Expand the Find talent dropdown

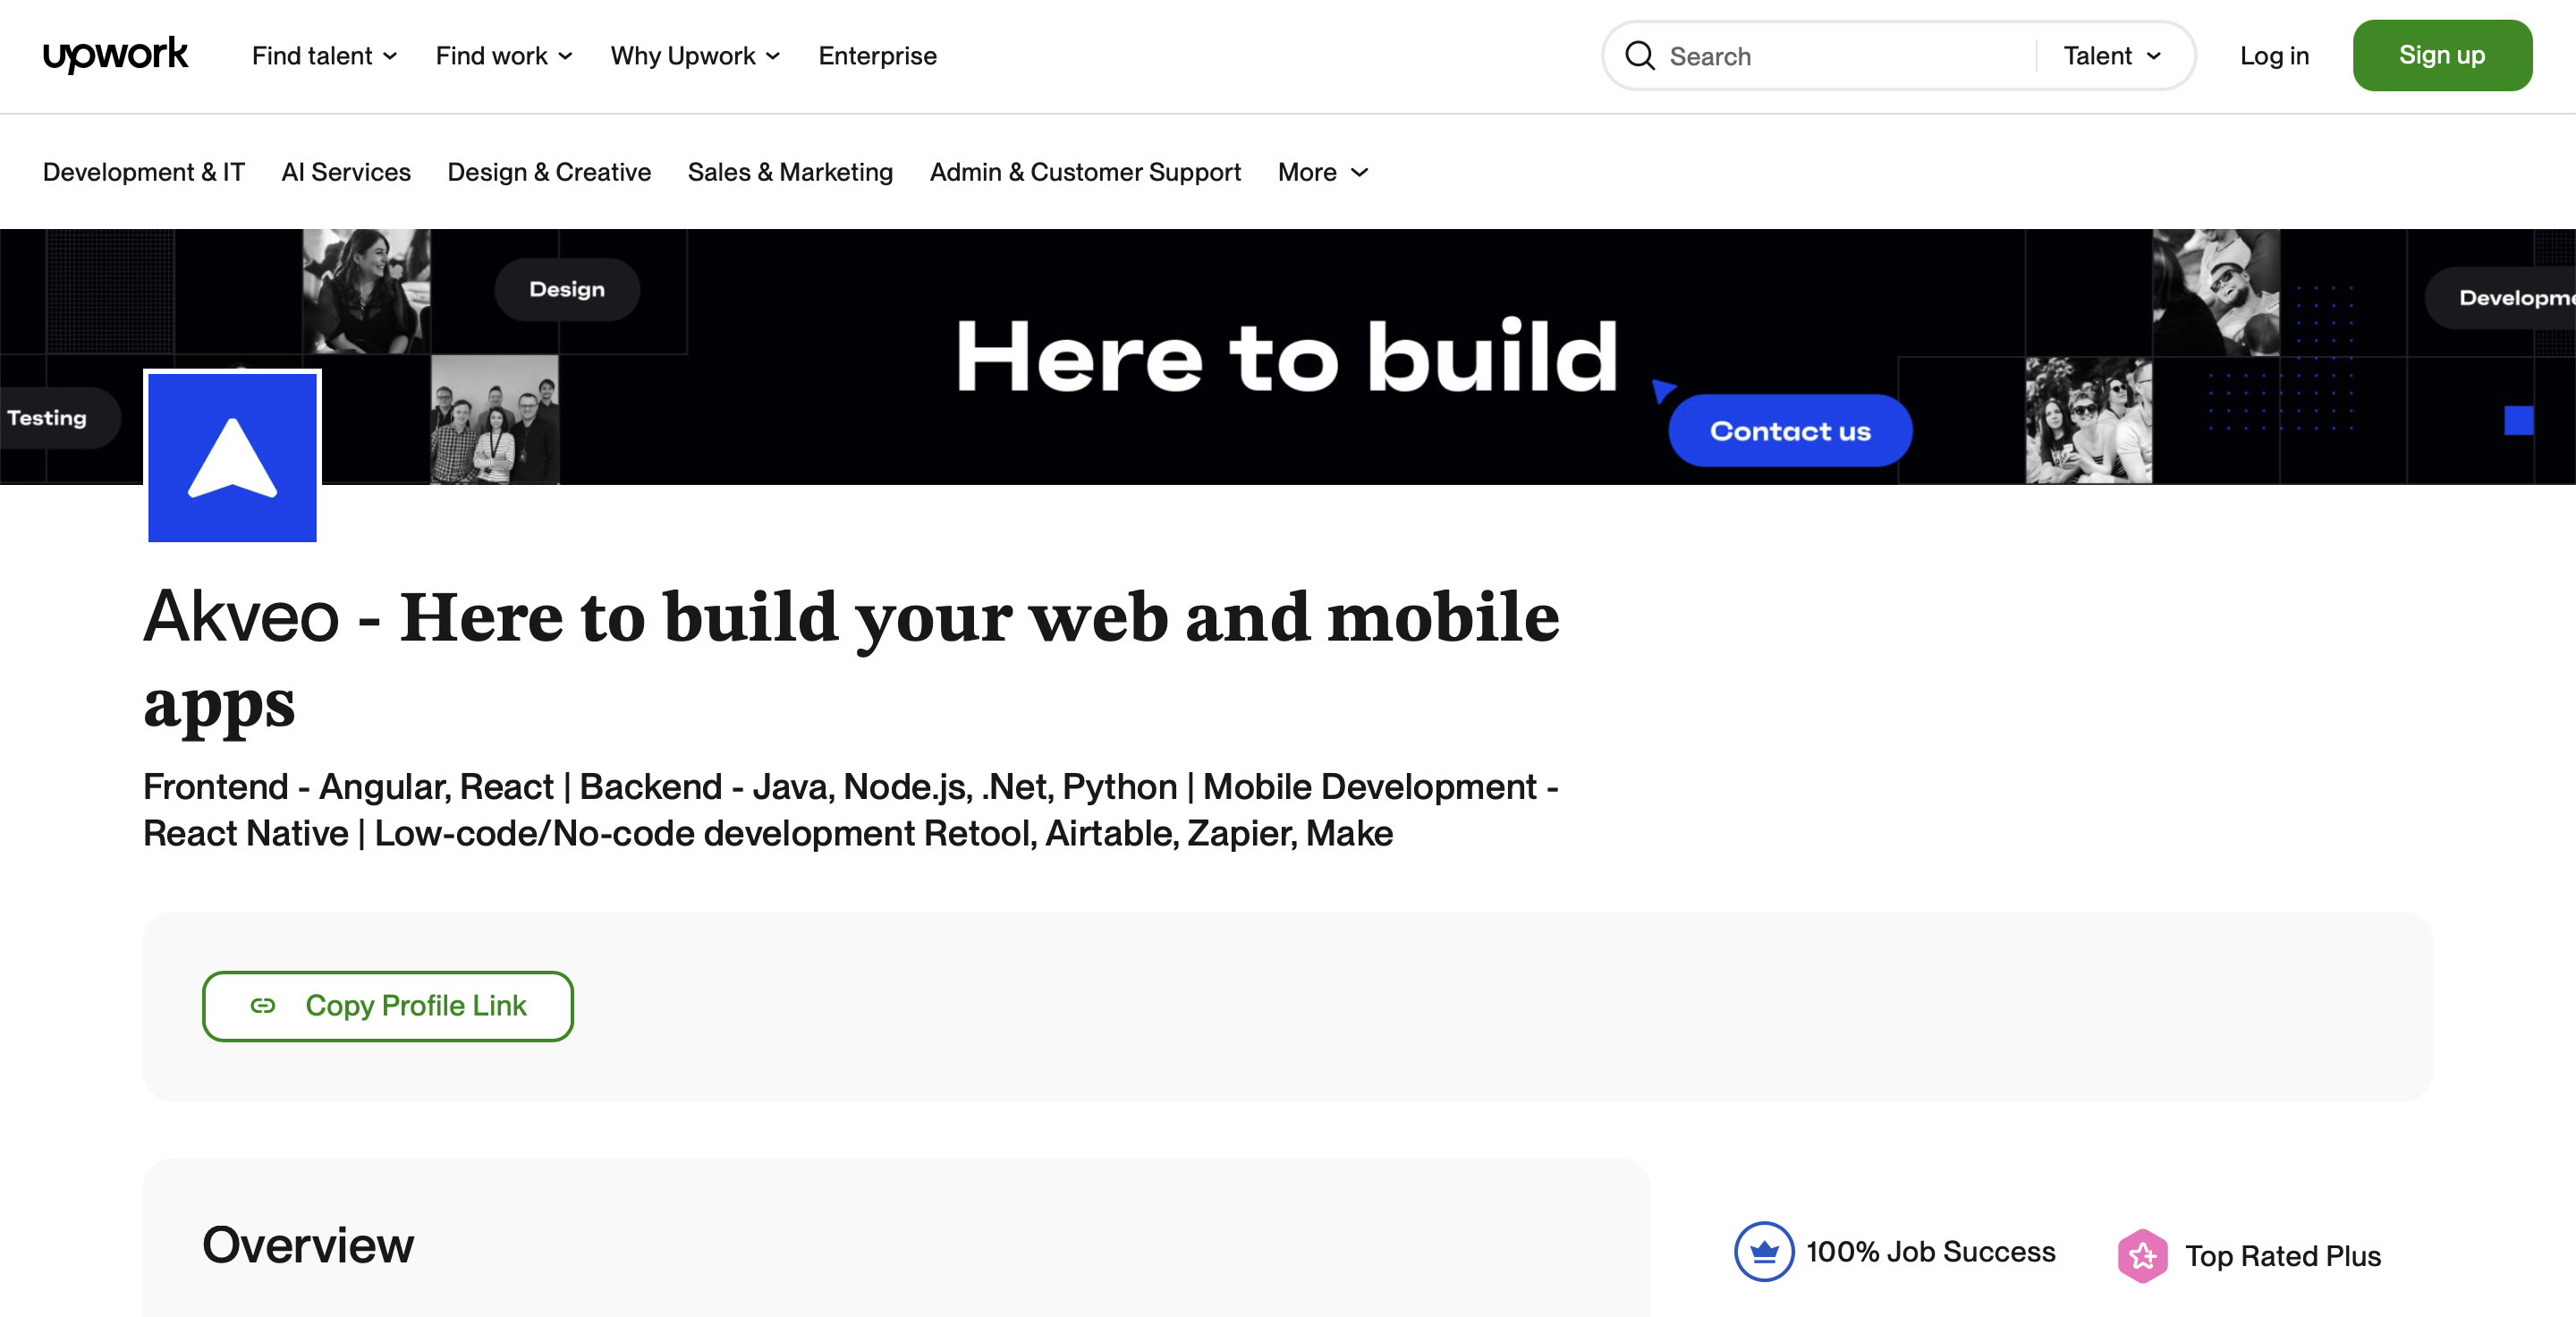[324, 56]
